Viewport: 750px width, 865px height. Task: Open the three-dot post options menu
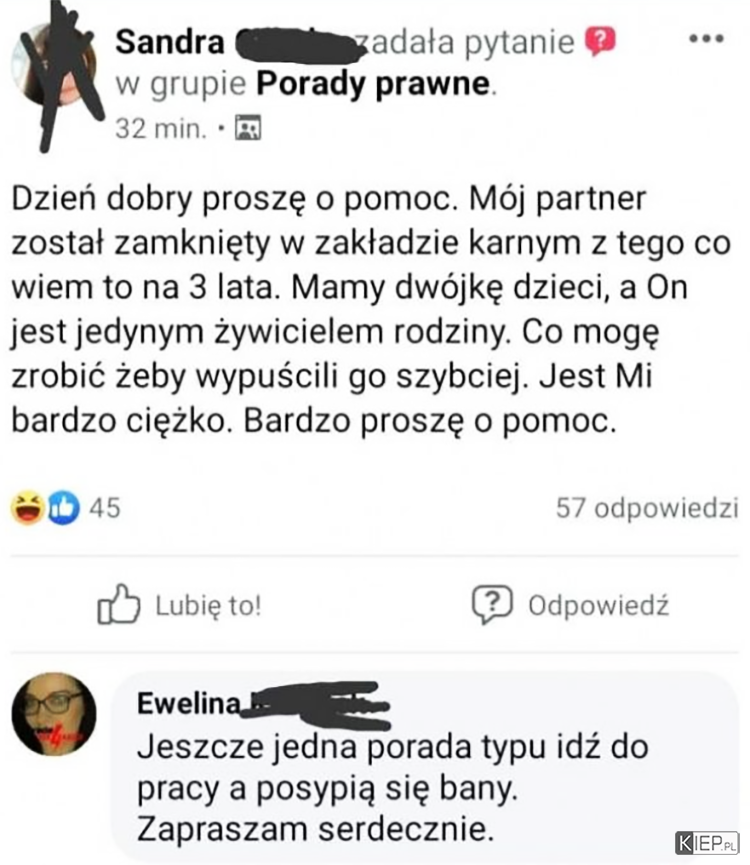[x=706, y=39]
